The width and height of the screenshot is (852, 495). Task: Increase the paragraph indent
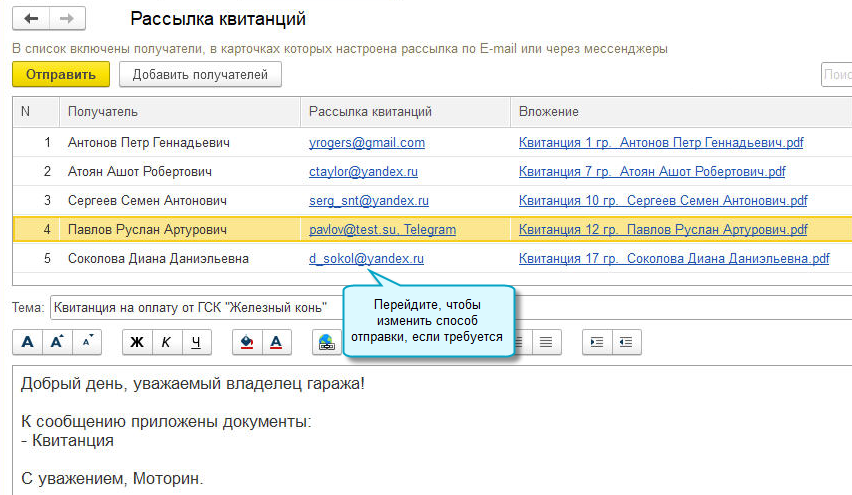click(597, 342)
